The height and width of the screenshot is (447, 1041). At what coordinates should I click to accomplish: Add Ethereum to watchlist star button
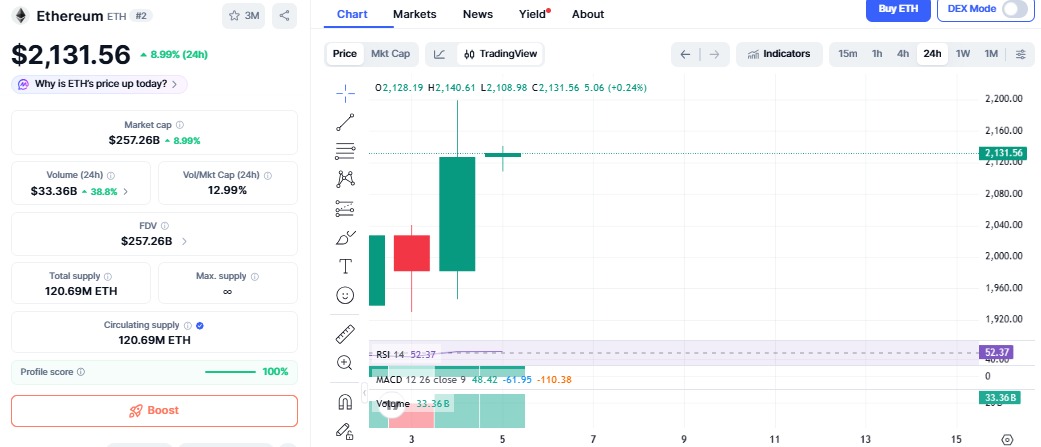click(244, 16)
